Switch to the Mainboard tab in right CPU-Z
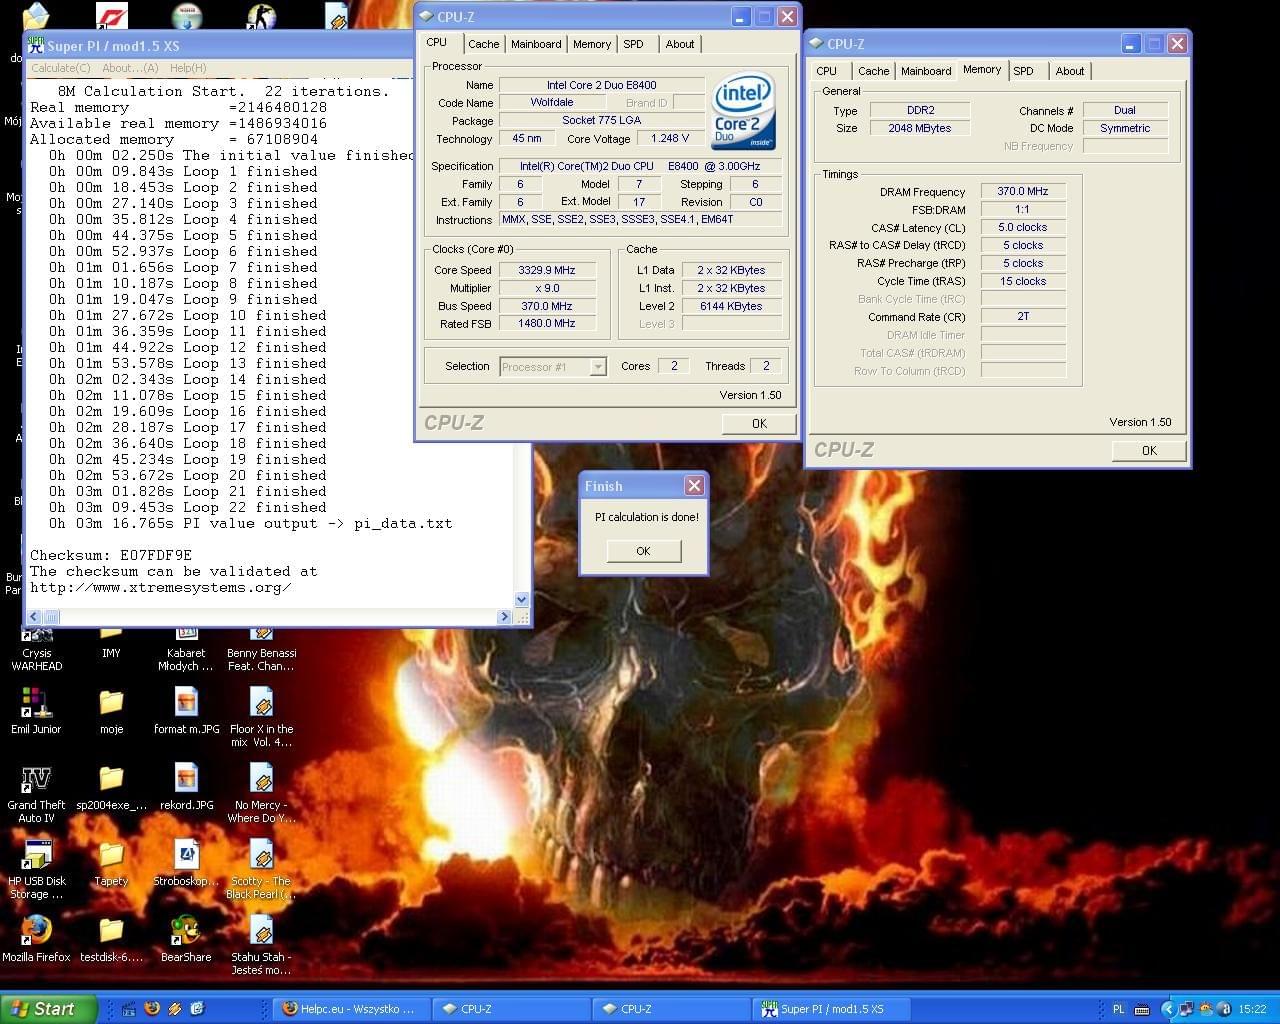Image resolution: width=1280 pixels, height=1024 pixels. 926,71
